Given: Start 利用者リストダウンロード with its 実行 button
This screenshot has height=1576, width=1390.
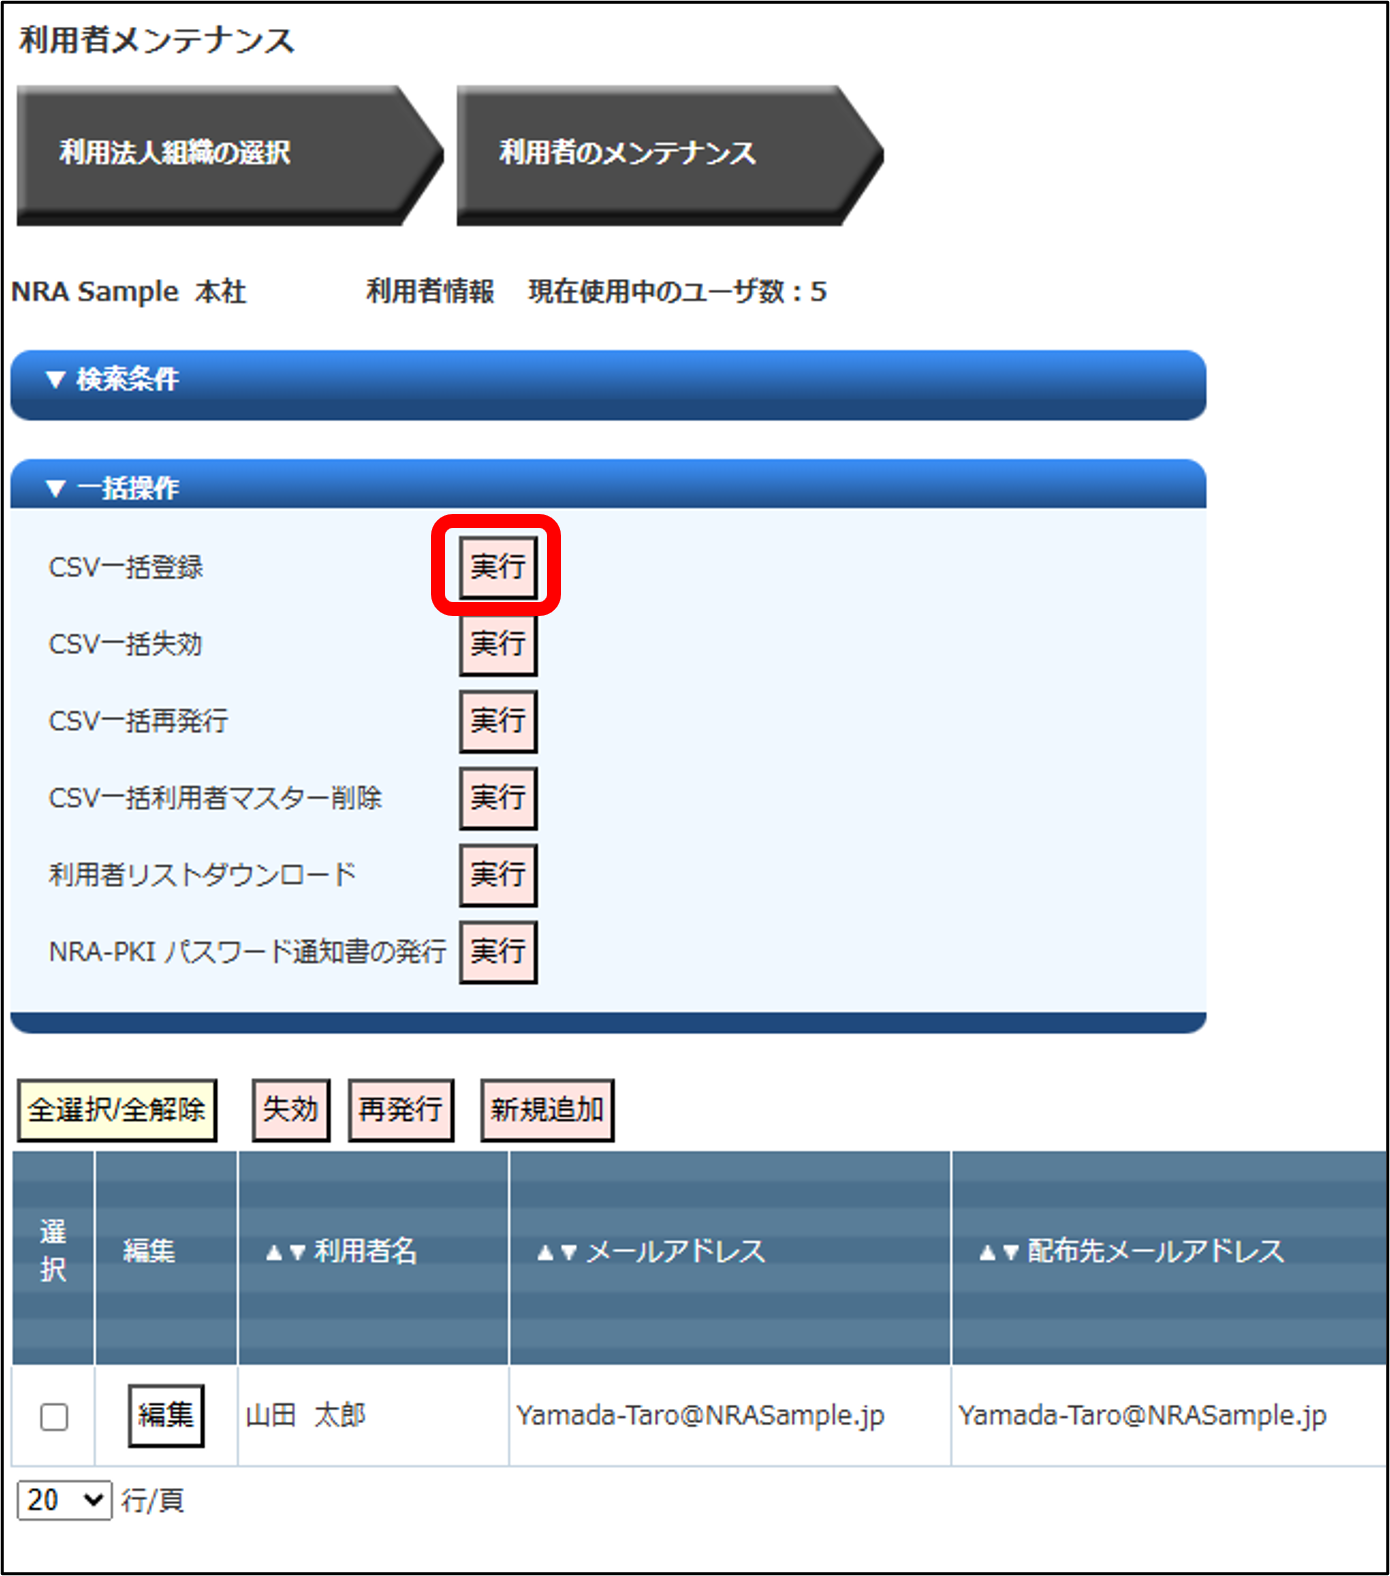Looking at the screenshot, I should pos(497,875).
